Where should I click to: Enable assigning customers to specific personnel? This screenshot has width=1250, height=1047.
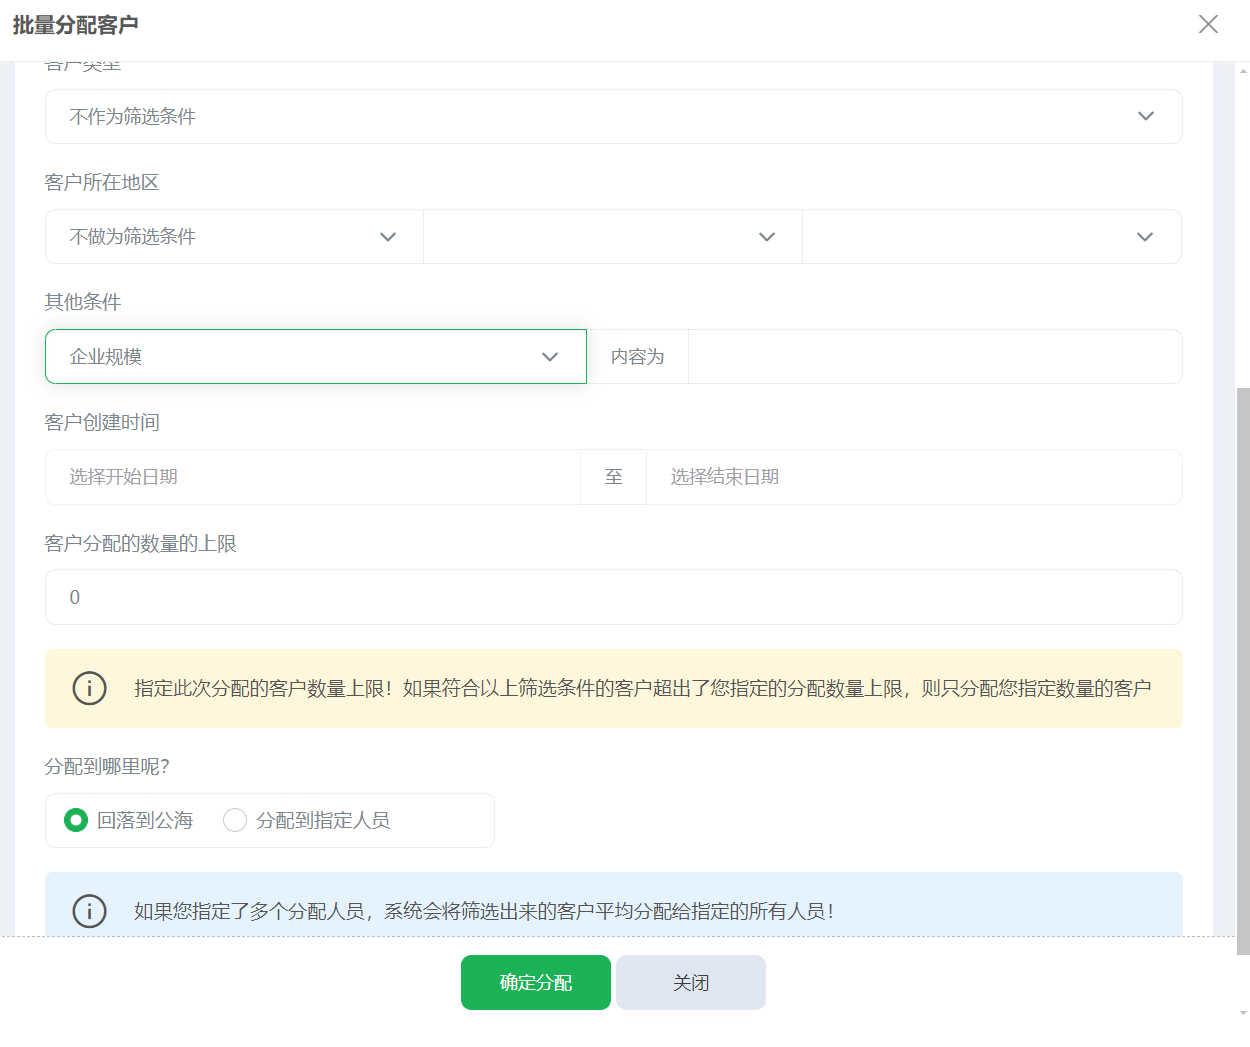[x=235, y=819]
